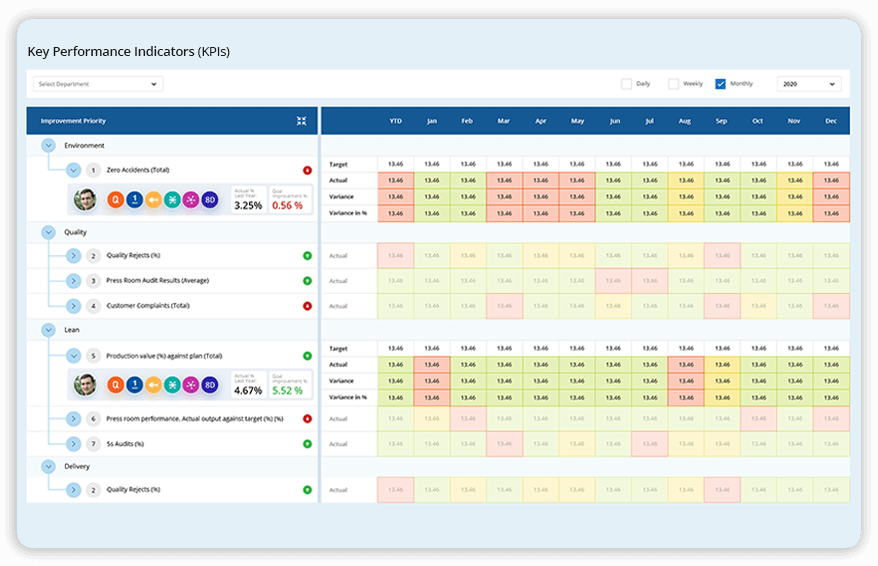
Task: Open the purple 8D icon under Zero Accidents
Action: [x=209, y=200]
